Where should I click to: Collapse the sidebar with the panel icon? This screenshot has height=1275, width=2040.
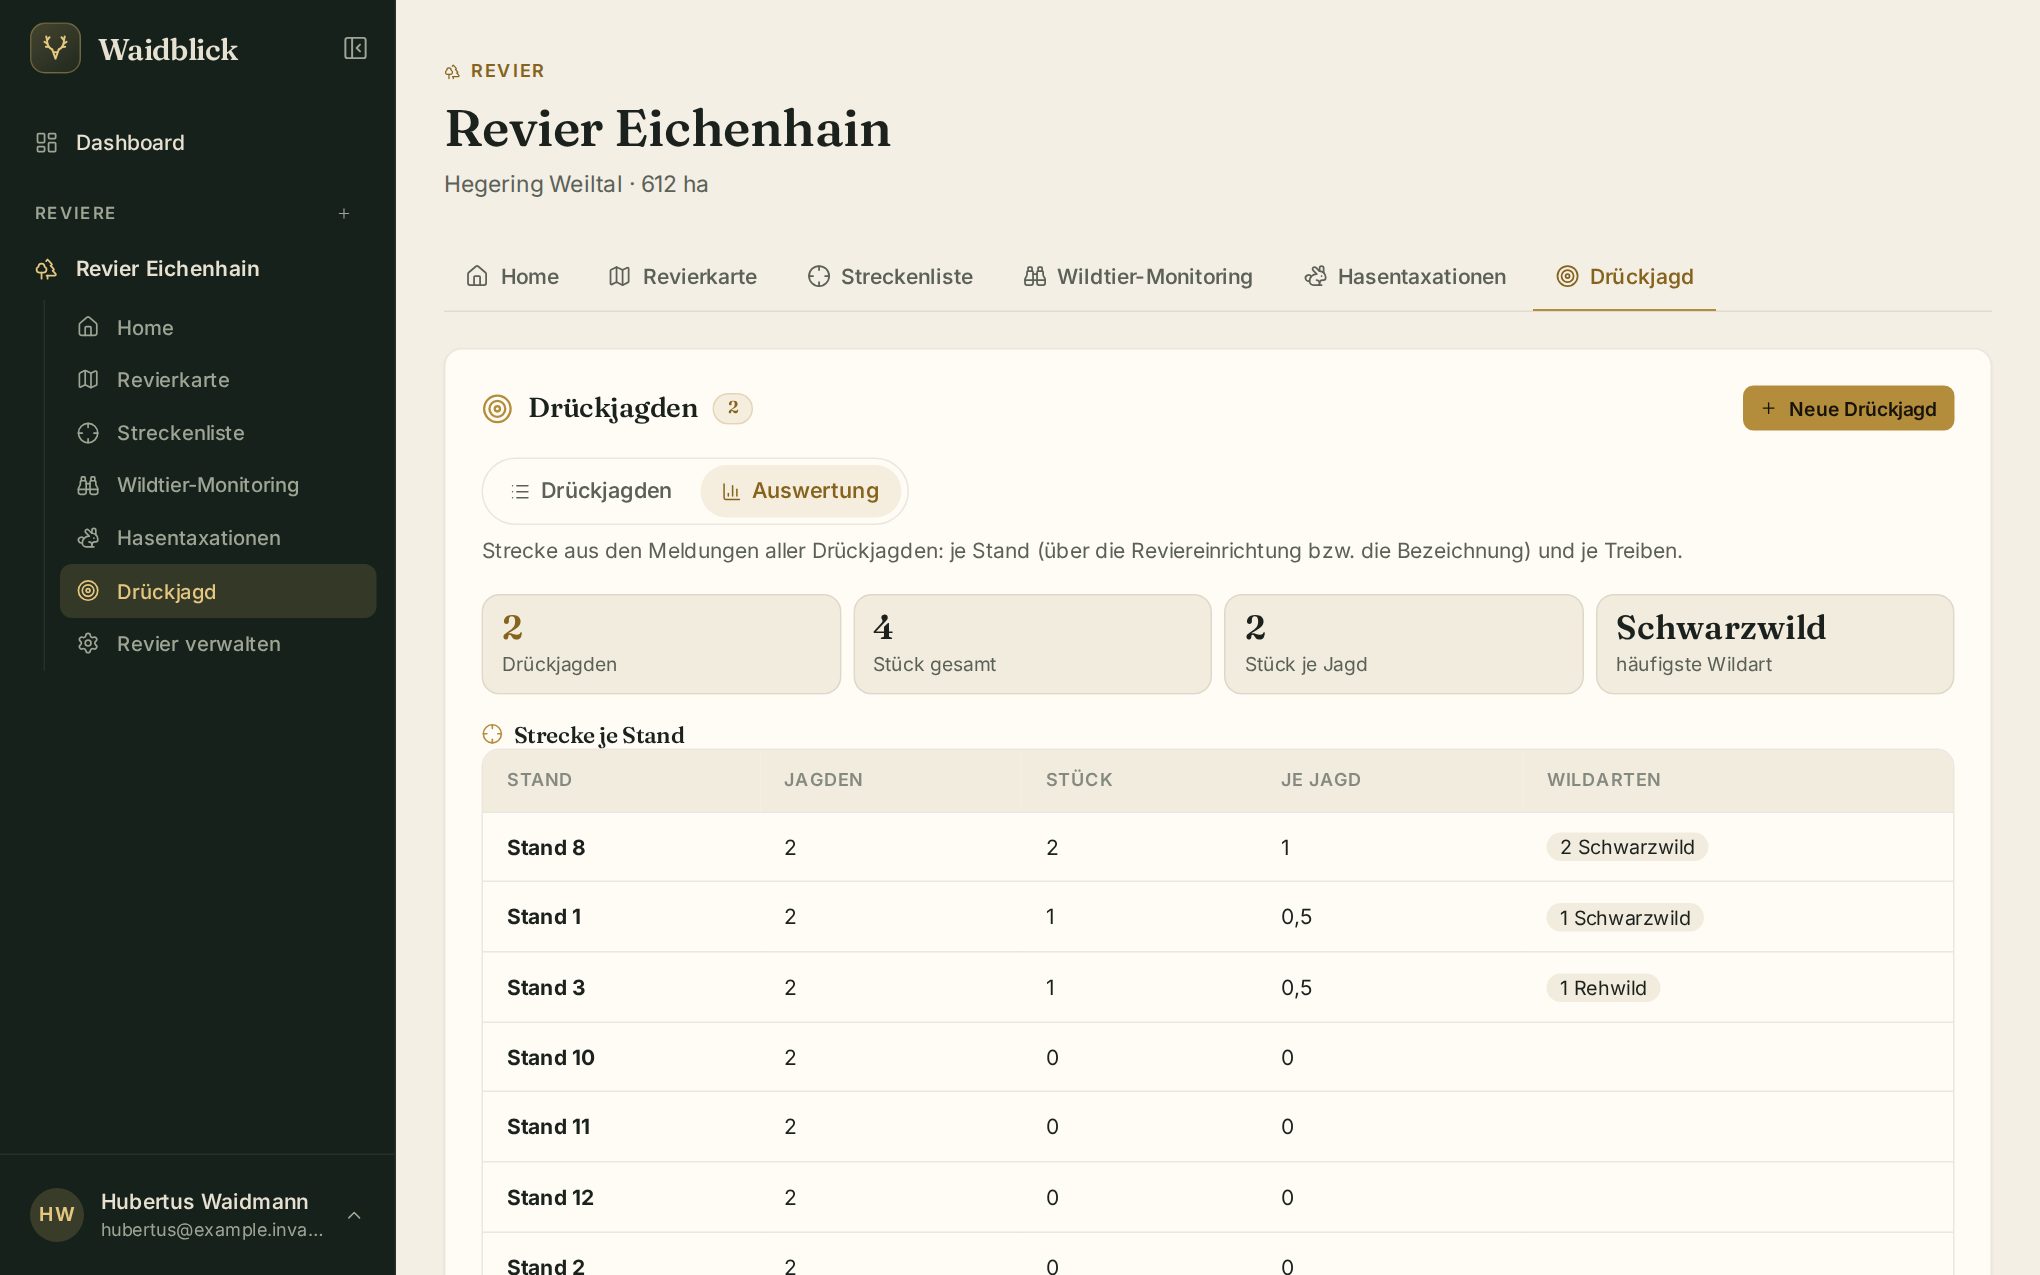coord(355,48)
